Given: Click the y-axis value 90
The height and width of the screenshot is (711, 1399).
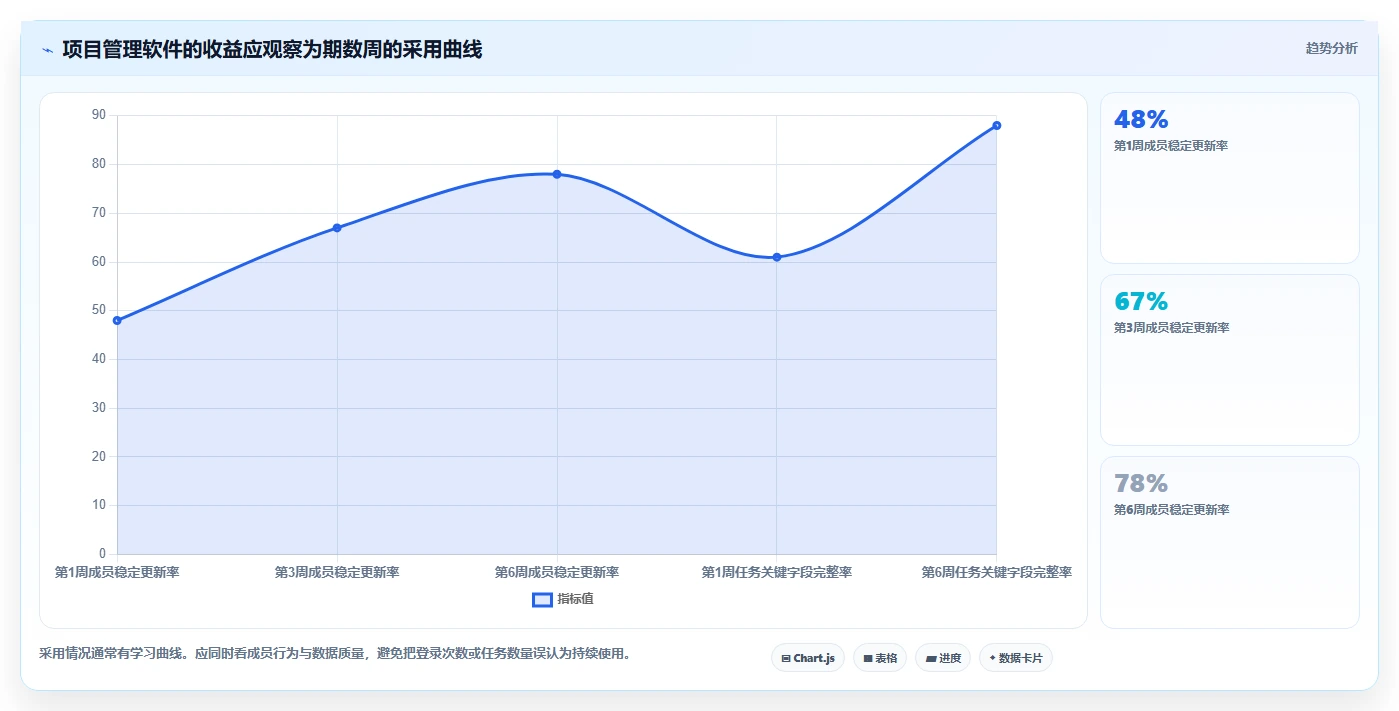Looking at the screenshot, I should click(x=98, y=115).
